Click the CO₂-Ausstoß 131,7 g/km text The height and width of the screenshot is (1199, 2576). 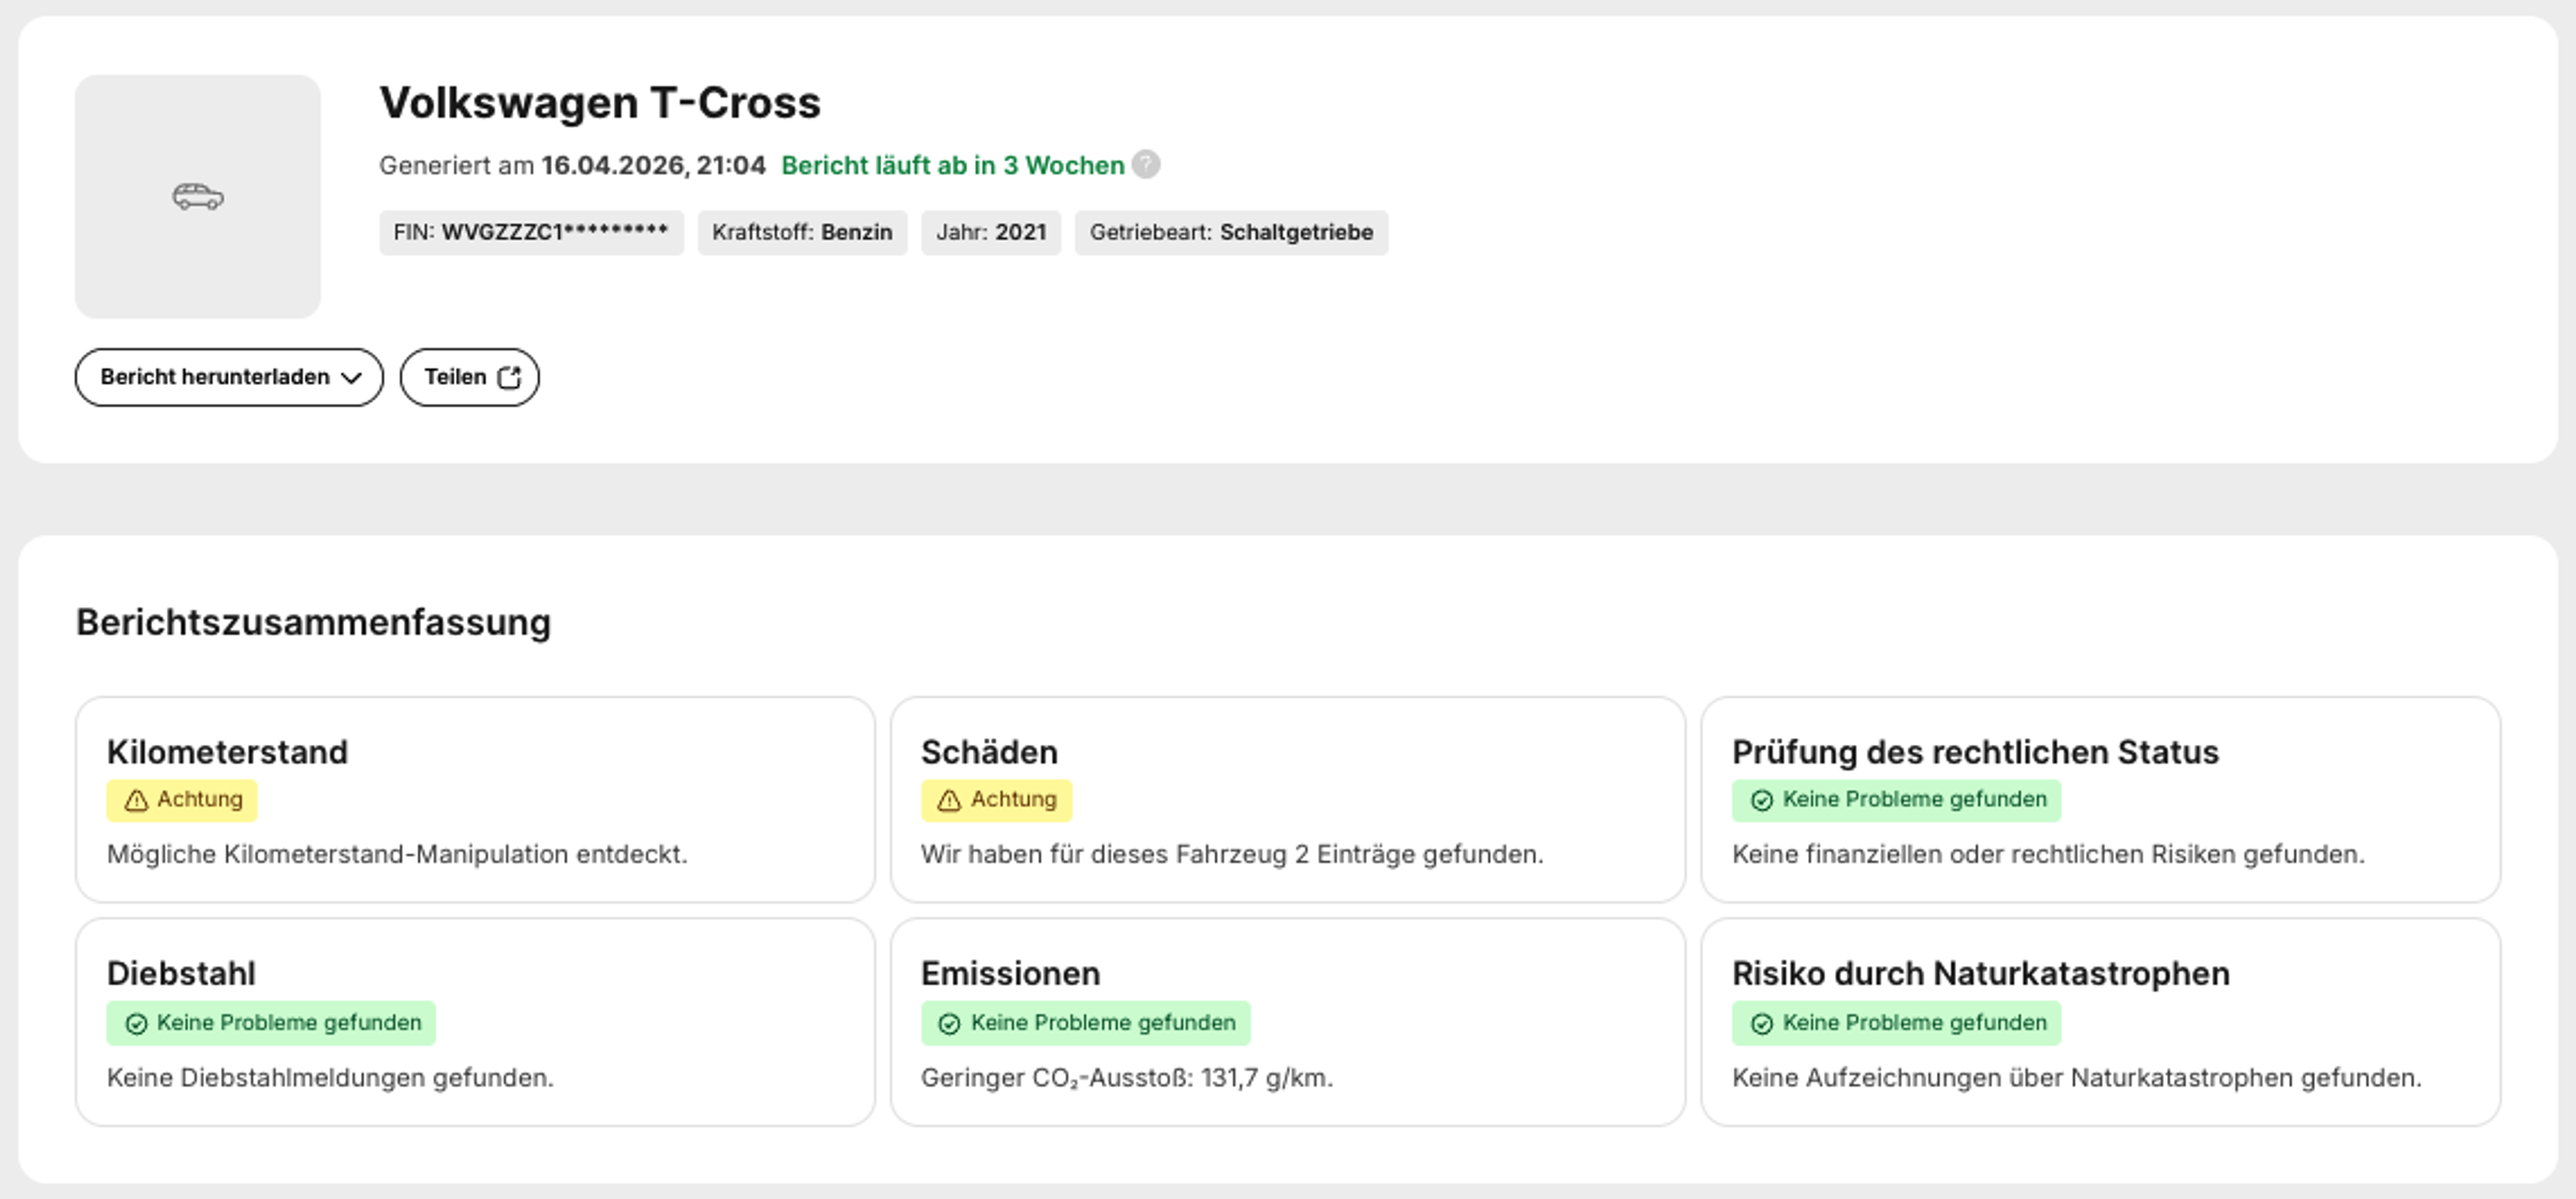click(1127, 1078)
